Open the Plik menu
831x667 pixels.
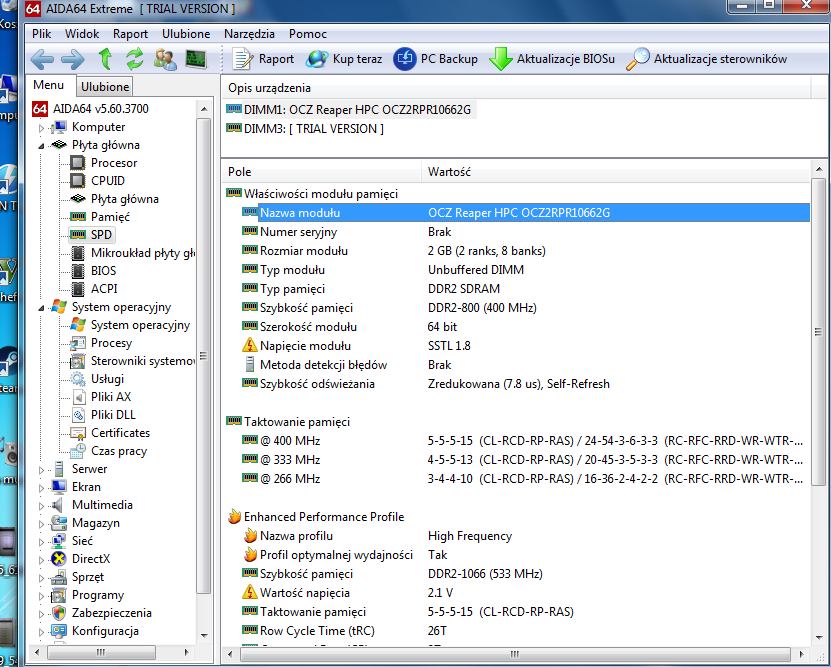(41, 34)
